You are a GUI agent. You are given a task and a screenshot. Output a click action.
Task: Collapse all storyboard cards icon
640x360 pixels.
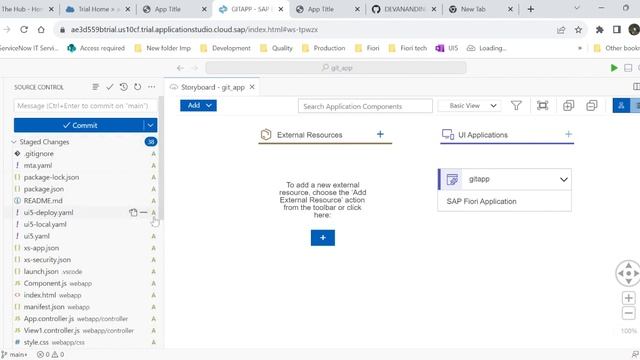tap(591, 106)
